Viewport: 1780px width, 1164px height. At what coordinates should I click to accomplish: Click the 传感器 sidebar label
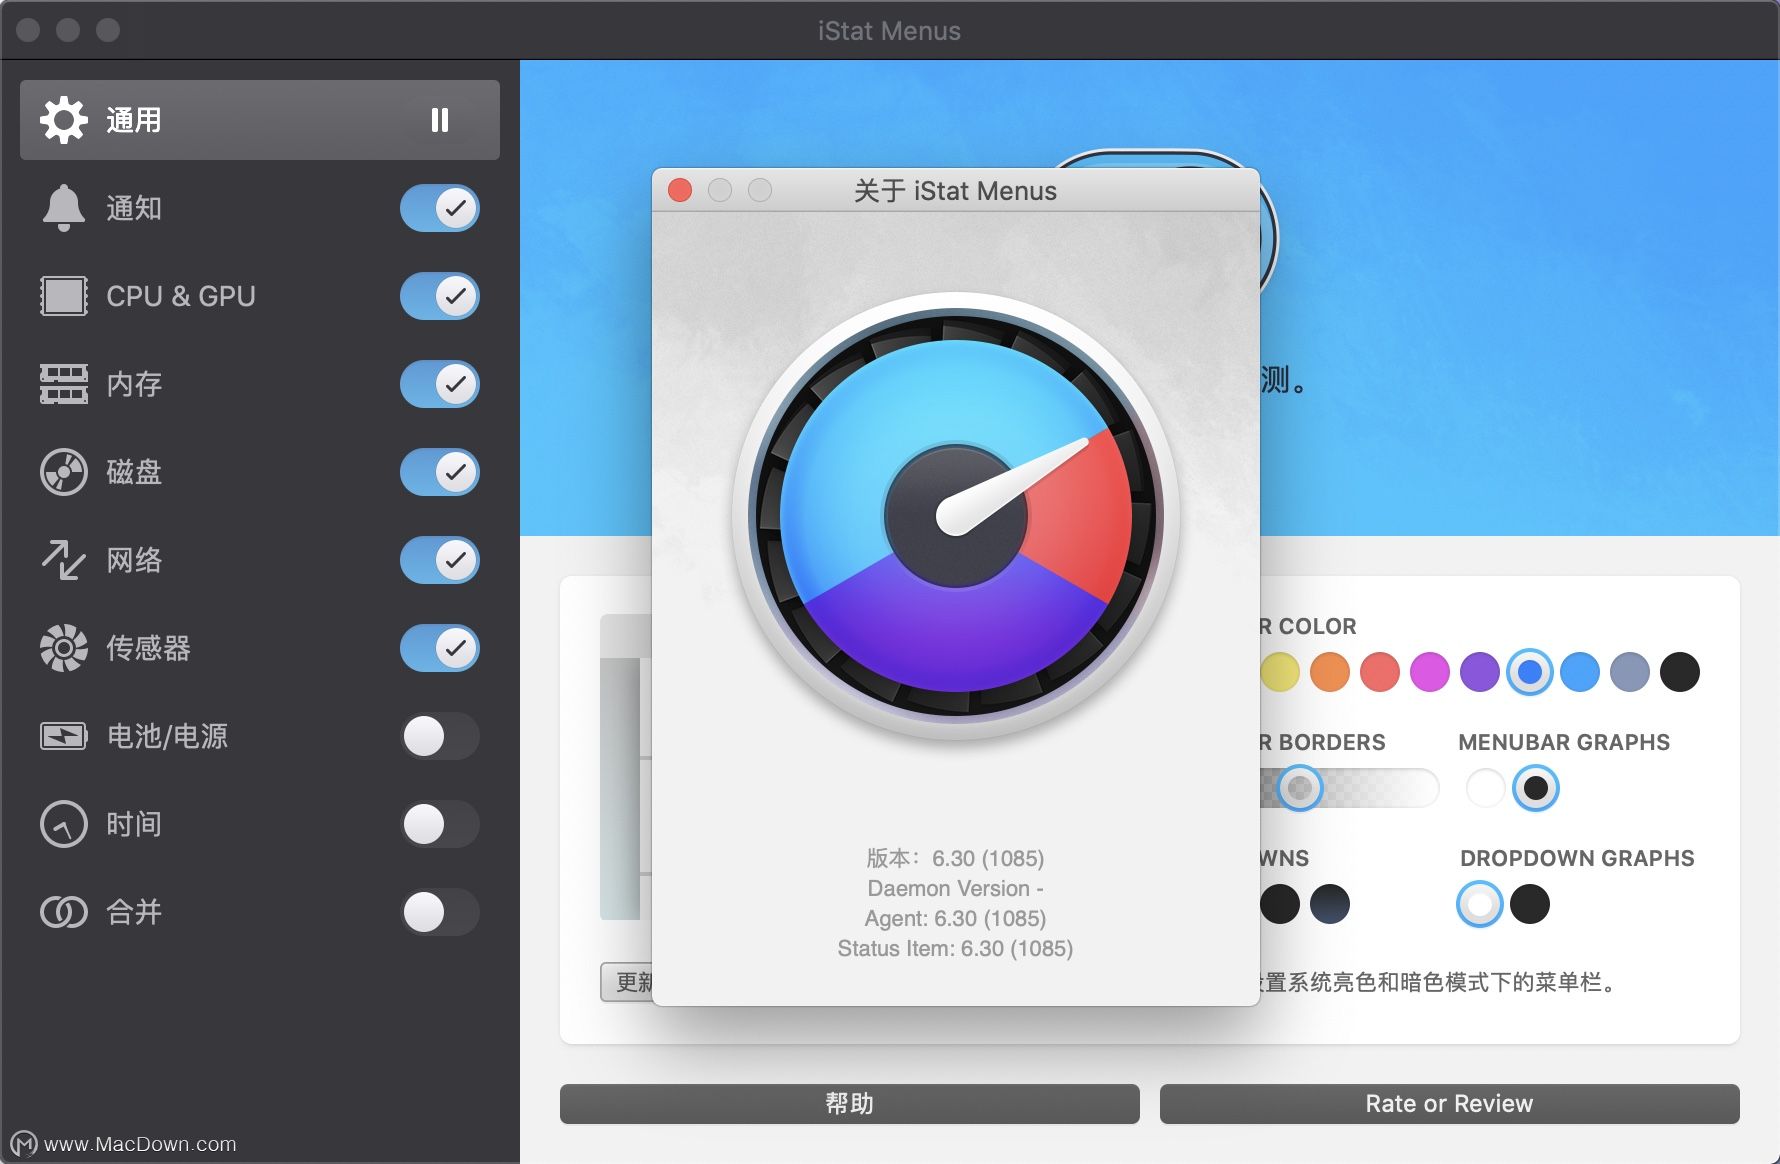click(148, 648)
